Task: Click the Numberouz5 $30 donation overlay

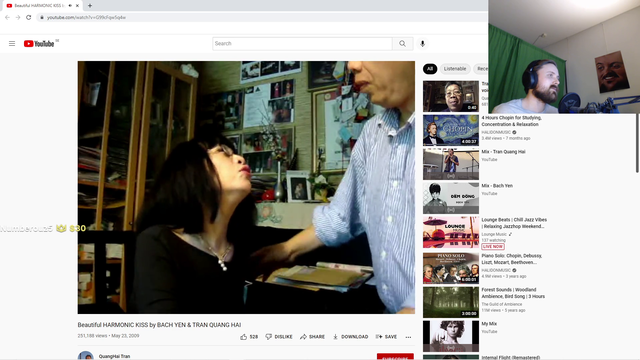Action: tap(43, 228)
